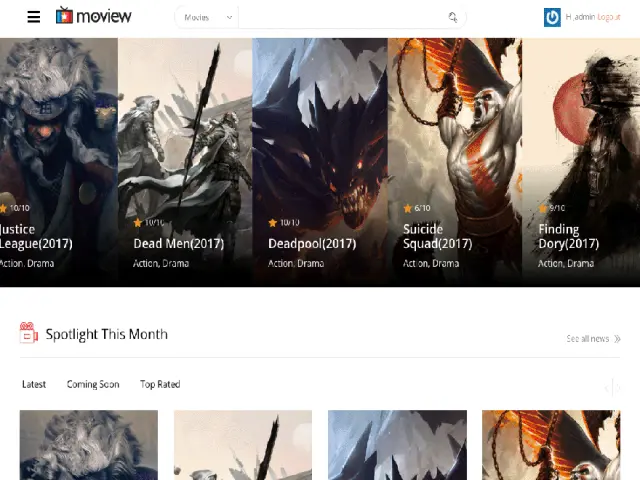Click the Spotlight This Month camera icon
The height and width of the screenshot is (480, 640).
click(x=29, y=333)
